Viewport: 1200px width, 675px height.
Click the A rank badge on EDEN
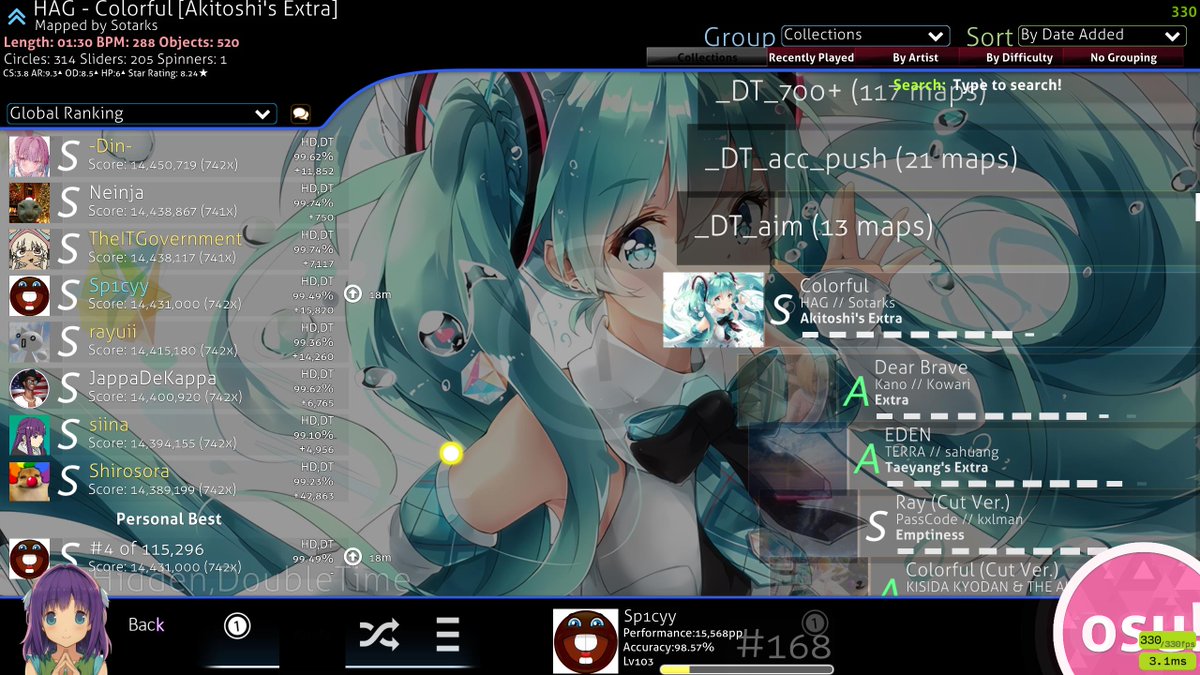[x=866, y=458]
